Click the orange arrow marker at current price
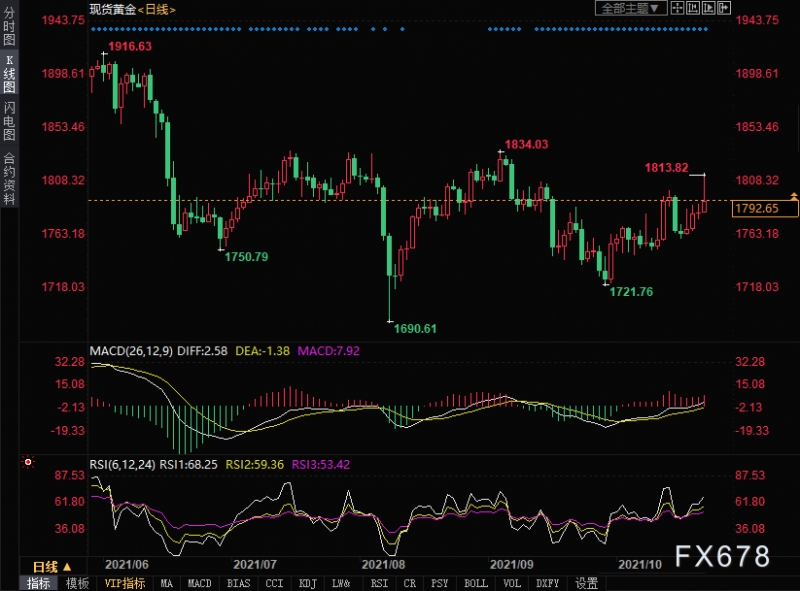This screenshot has height=591, width=800. pyautogui.click(x=793, y=196)
